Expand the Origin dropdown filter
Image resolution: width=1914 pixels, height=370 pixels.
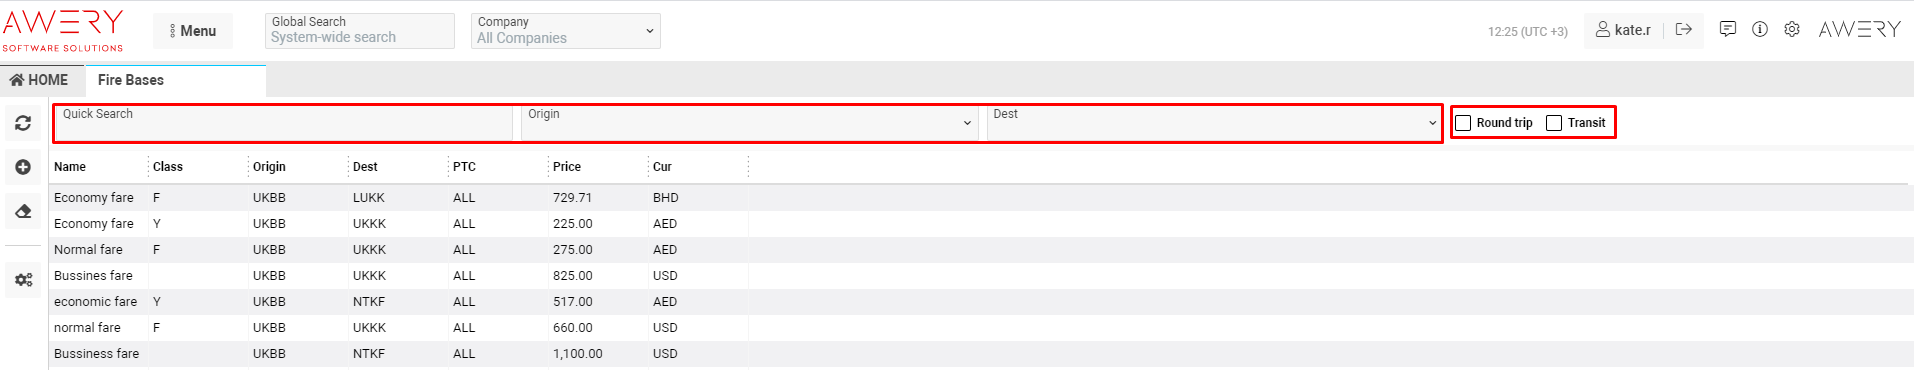point(749,123)
